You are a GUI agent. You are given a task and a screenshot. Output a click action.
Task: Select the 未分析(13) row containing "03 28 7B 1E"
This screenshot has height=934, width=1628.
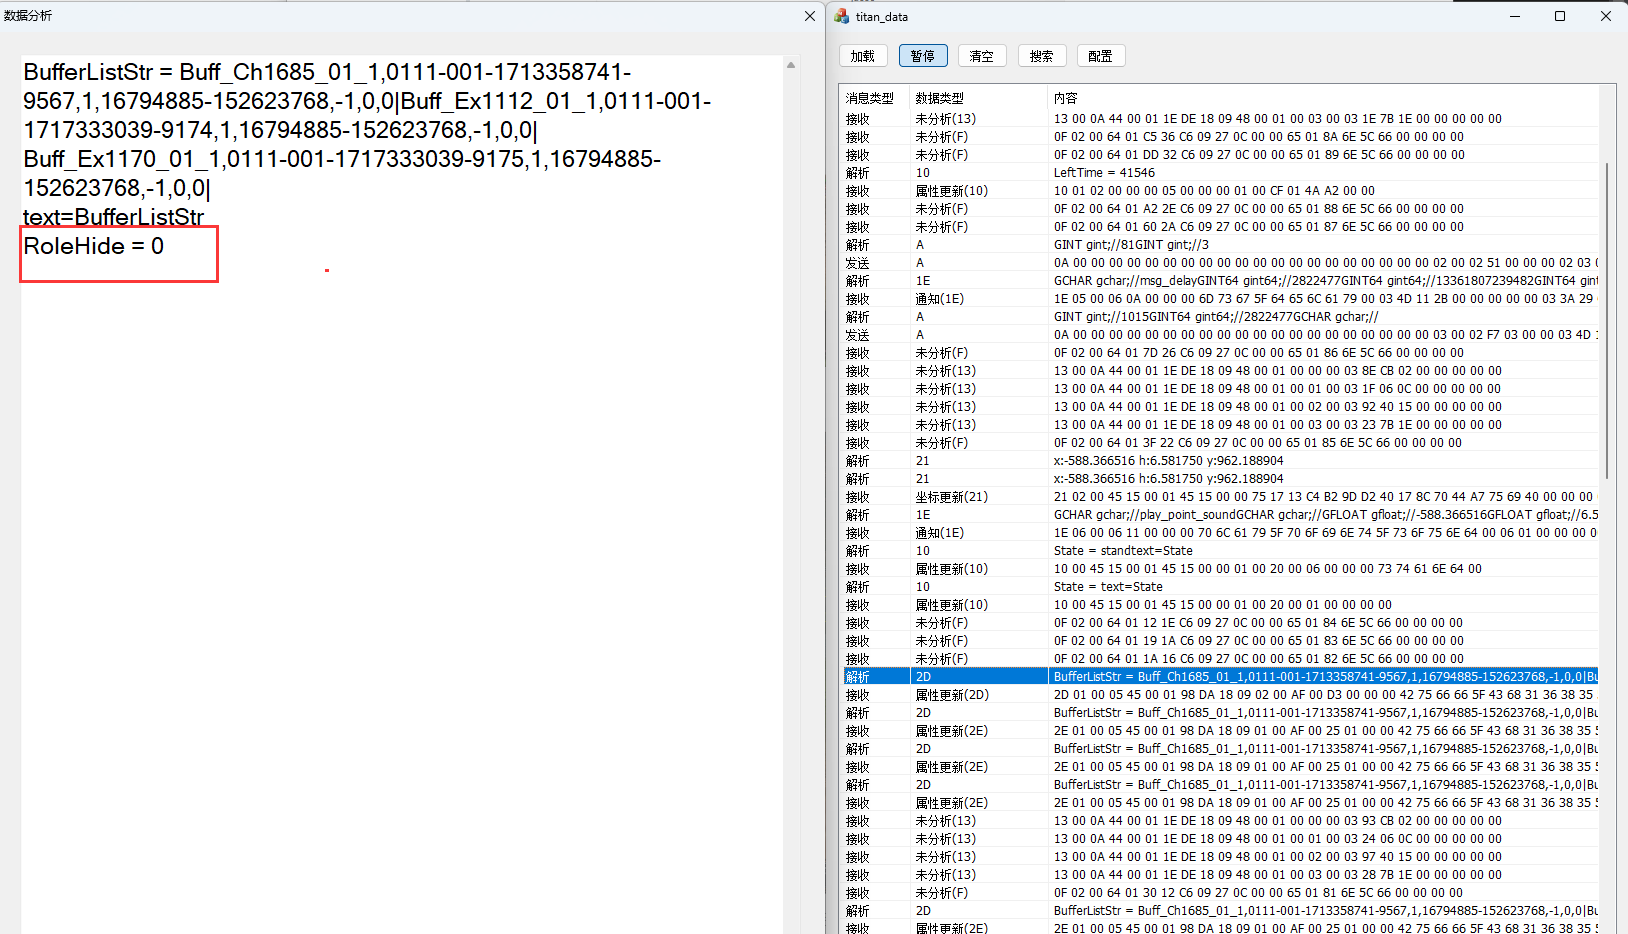(x=1220, y=875)
